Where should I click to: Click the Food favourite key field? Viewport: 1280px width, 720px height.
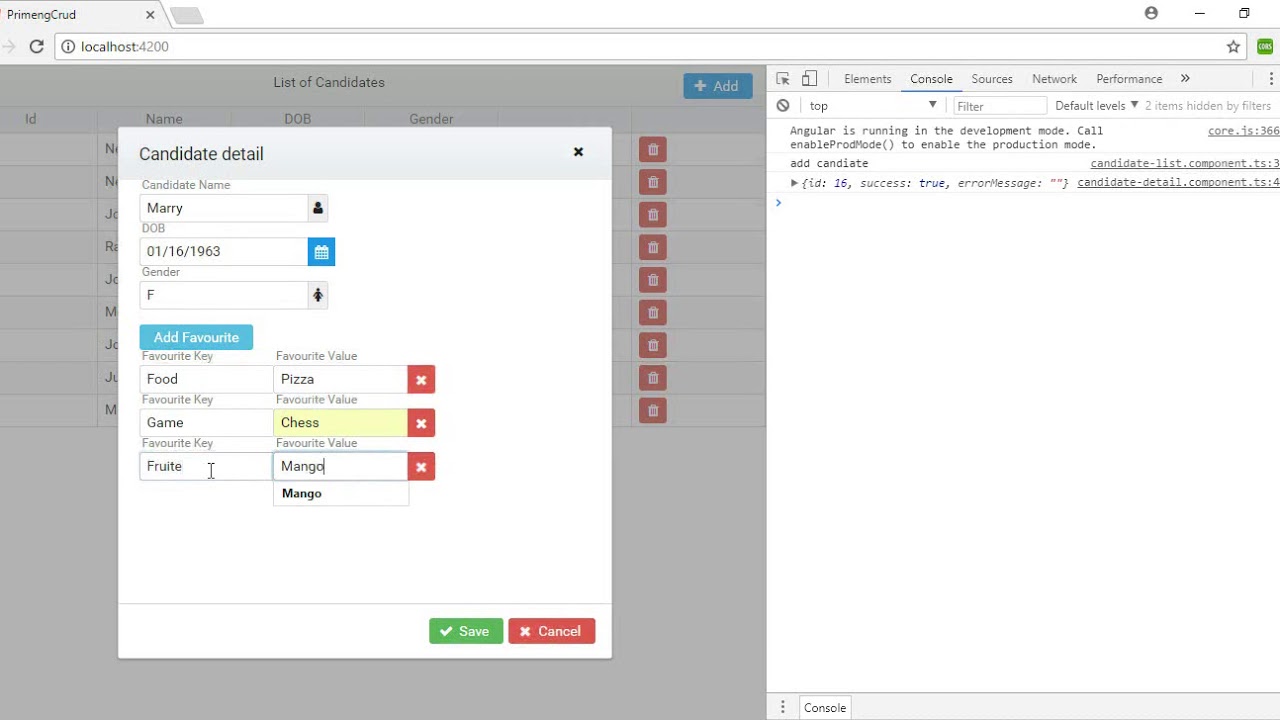pyautogui.click(x=206, y=380)
